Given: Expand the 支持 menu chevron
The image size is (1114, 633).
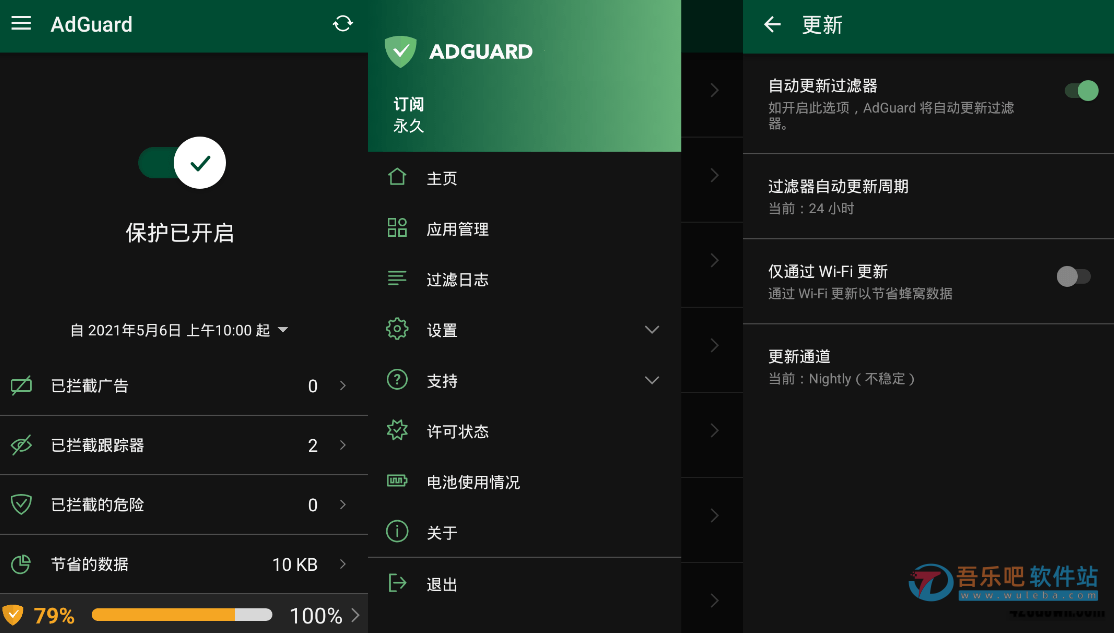Looking at the screenshot, I should click(x=651, y=380).
